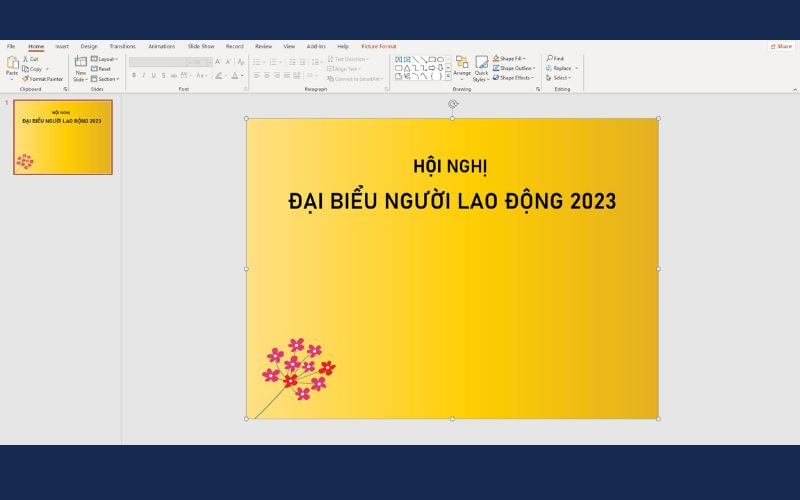800x500 pixels.
Task: Open the Select dropdown in Editing
Action: pyautogui.click(x=558, y=78)
